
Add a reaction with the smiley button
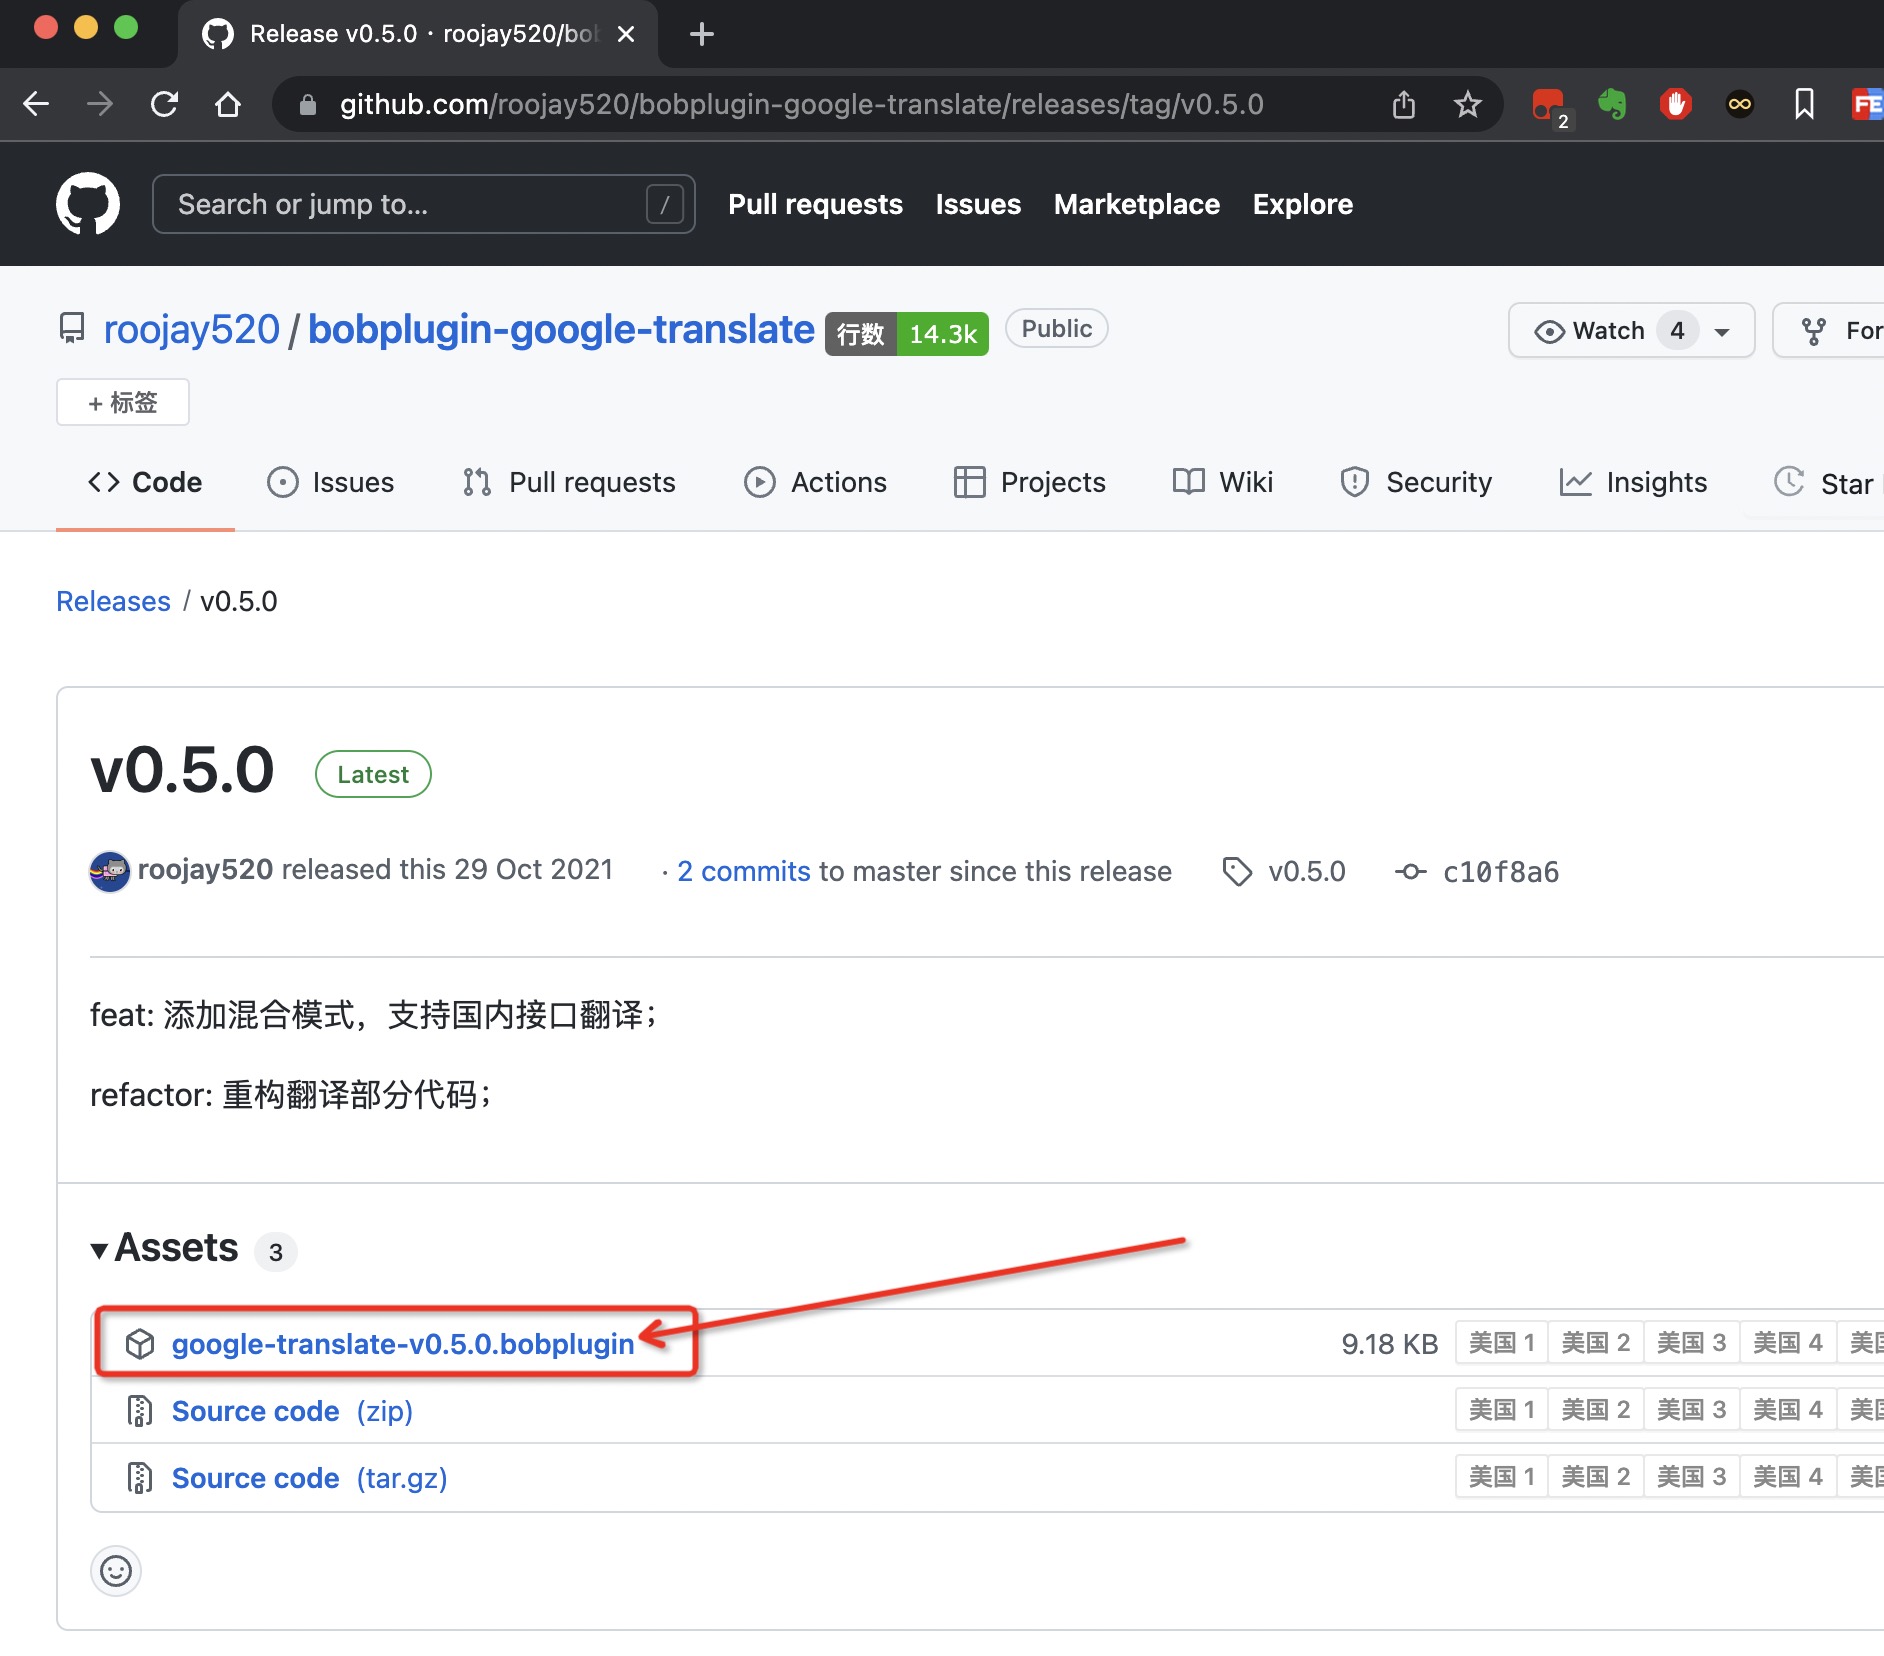coord(116,1571)
